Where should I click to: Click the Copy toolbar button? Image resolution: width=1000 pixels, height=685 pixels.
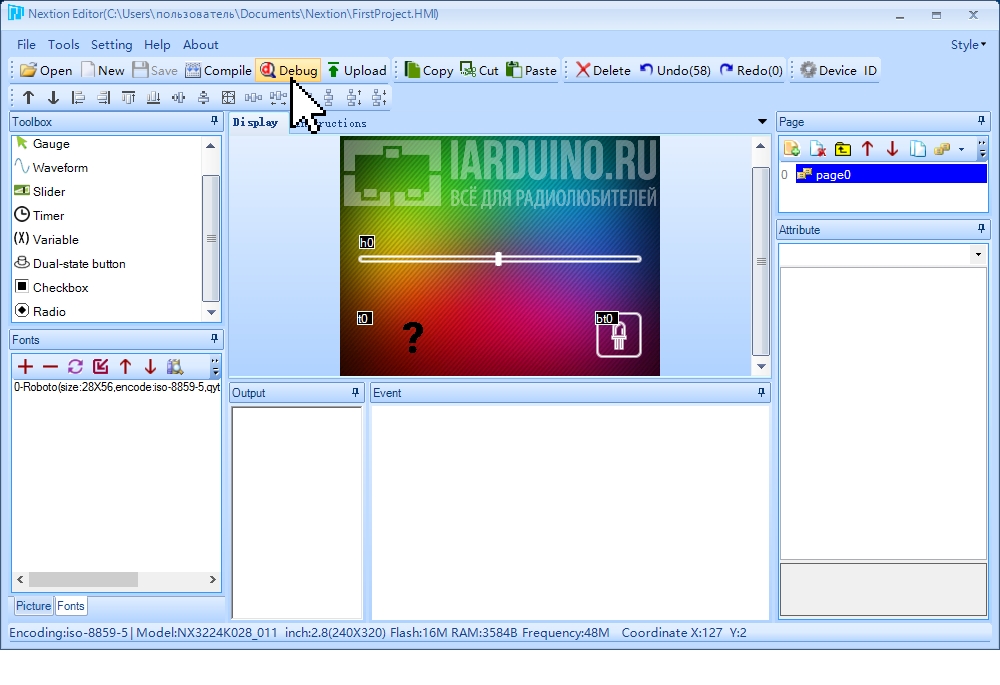[x=429, y=70]
